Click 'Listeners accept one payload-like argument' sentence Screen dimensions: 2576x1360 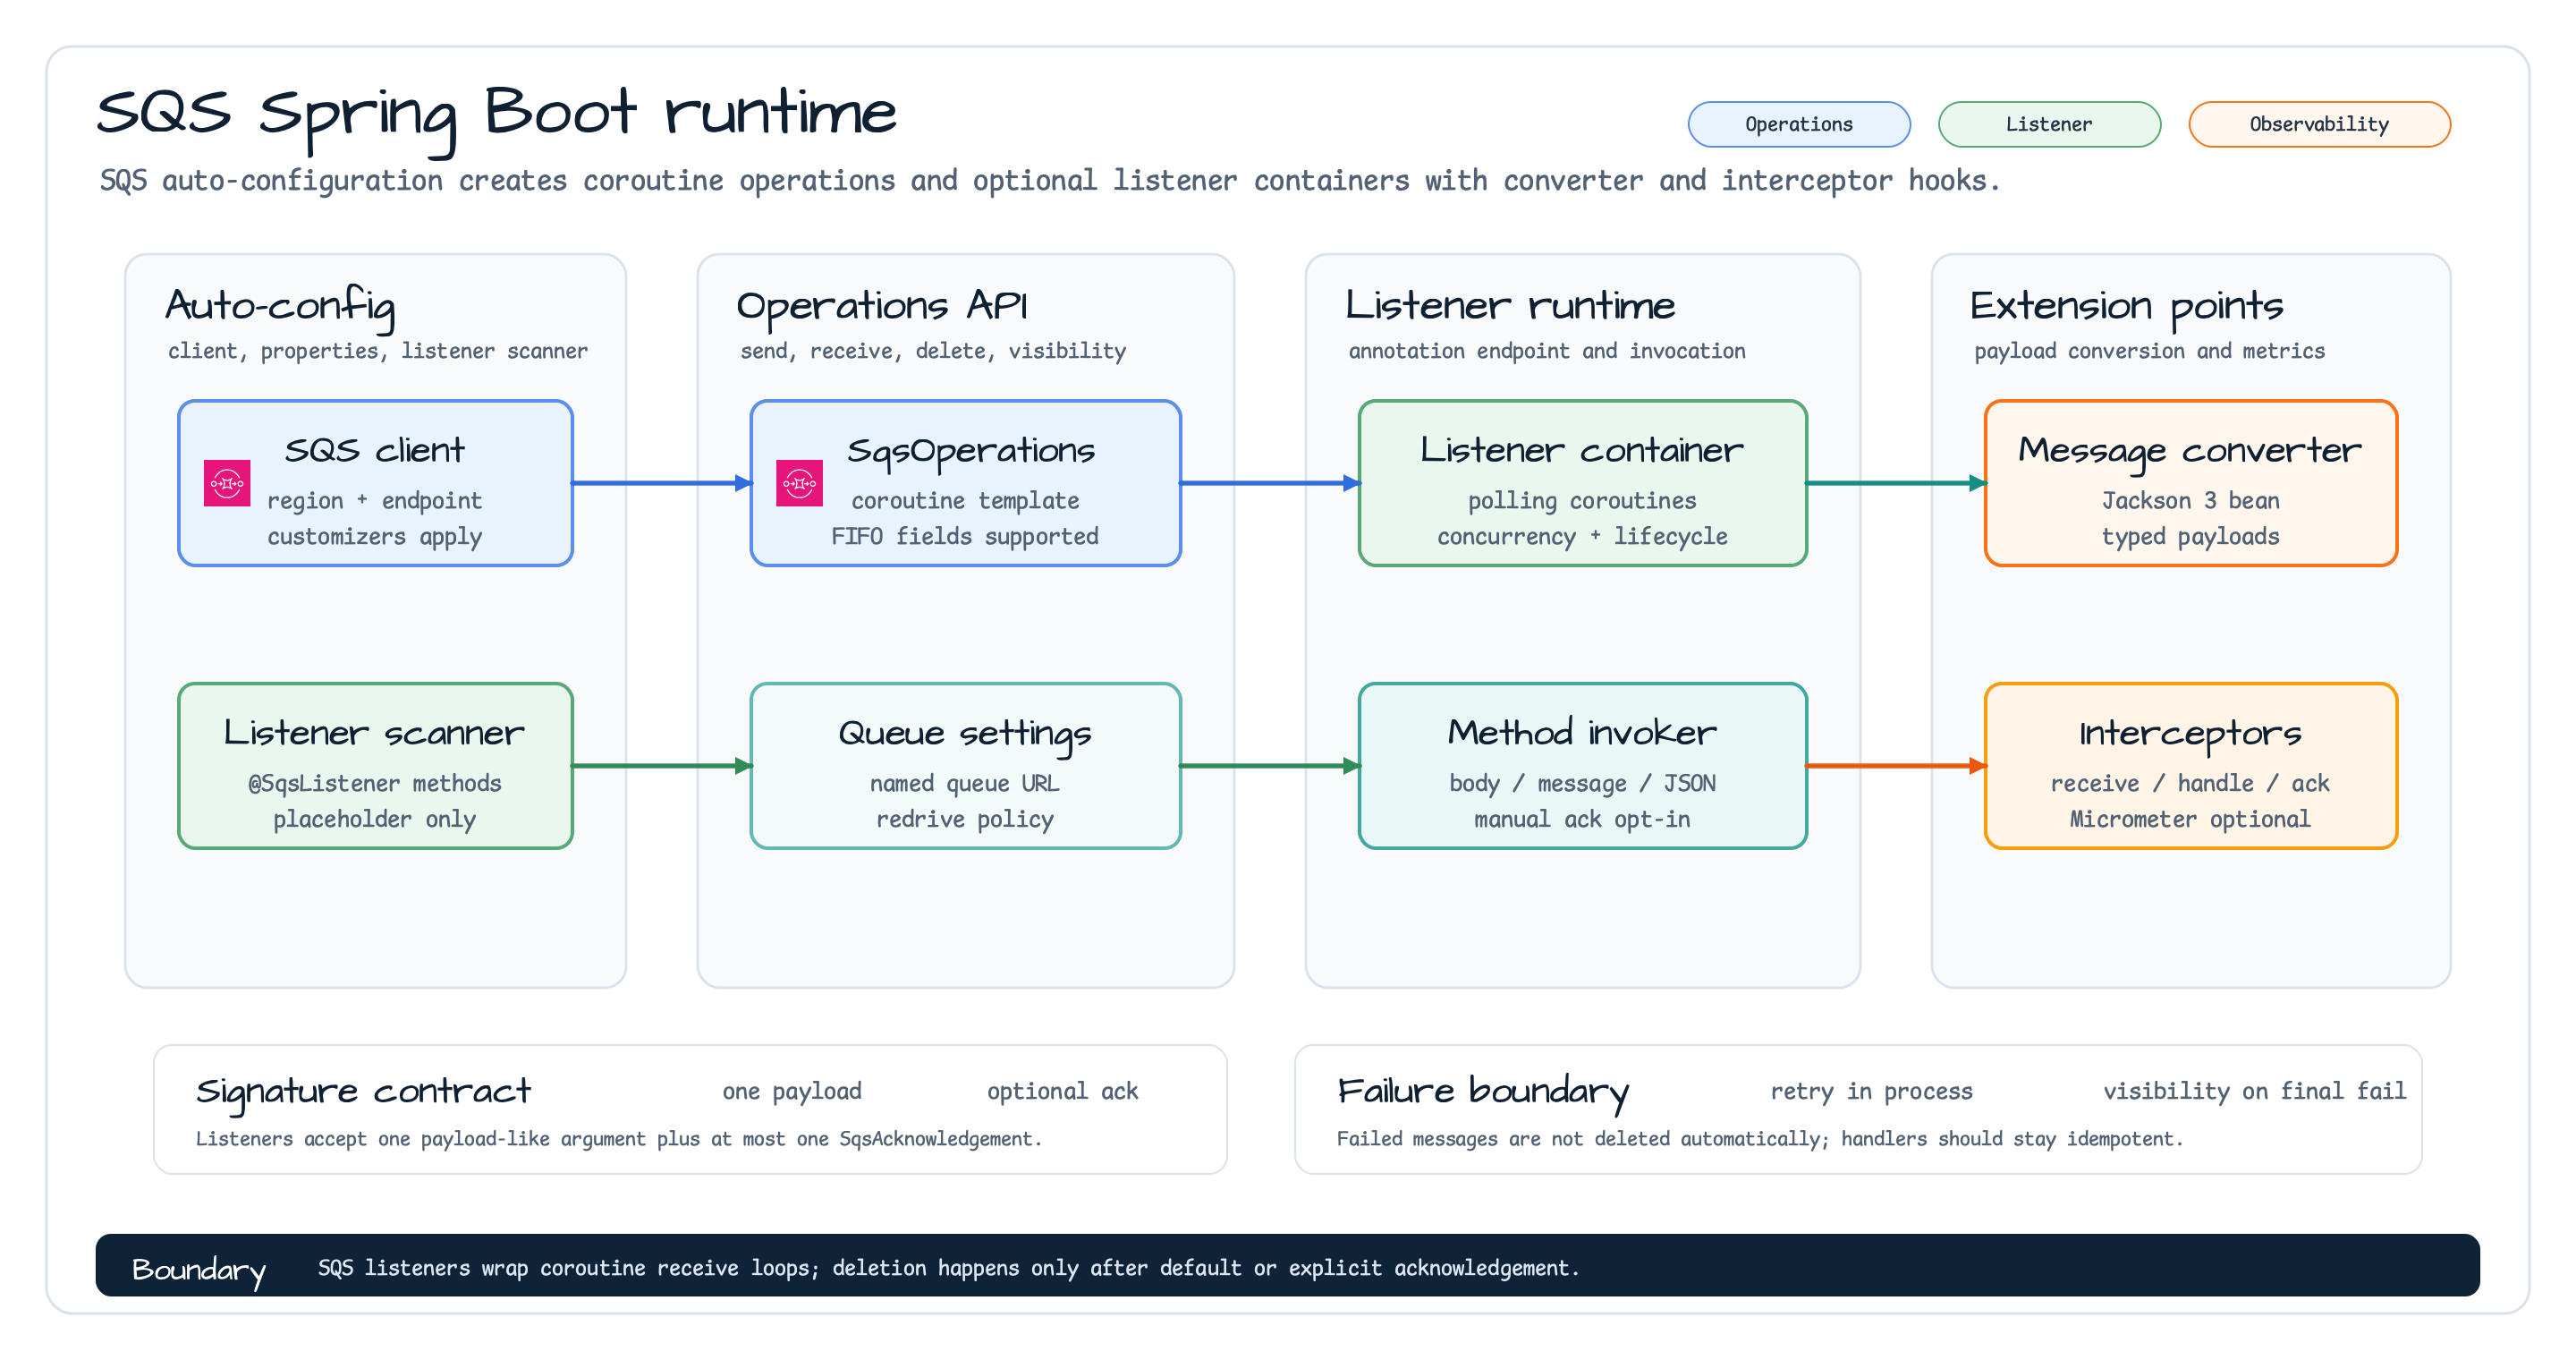[x=618, y=1139]
